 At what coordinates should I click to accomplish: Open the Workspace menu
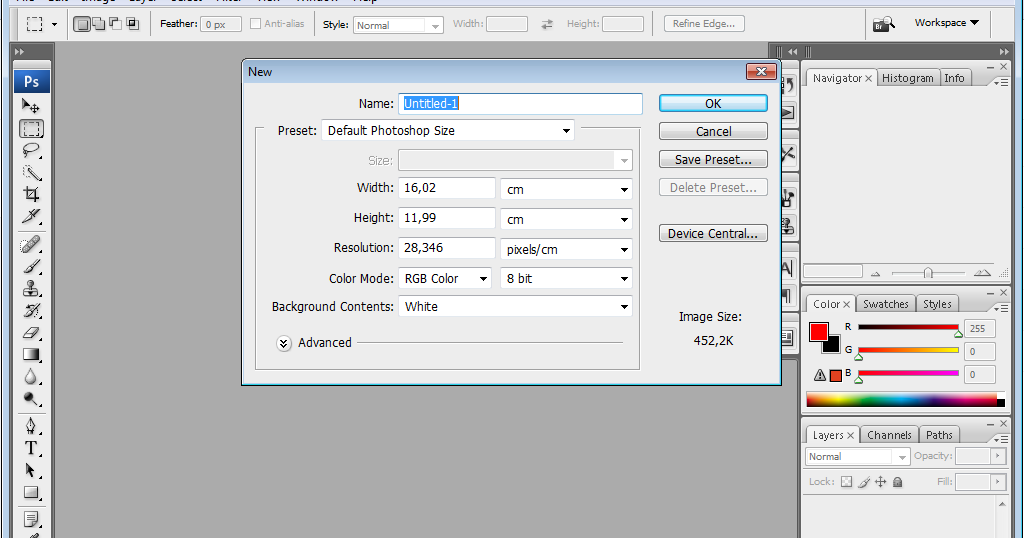click(x=946, y=23)
